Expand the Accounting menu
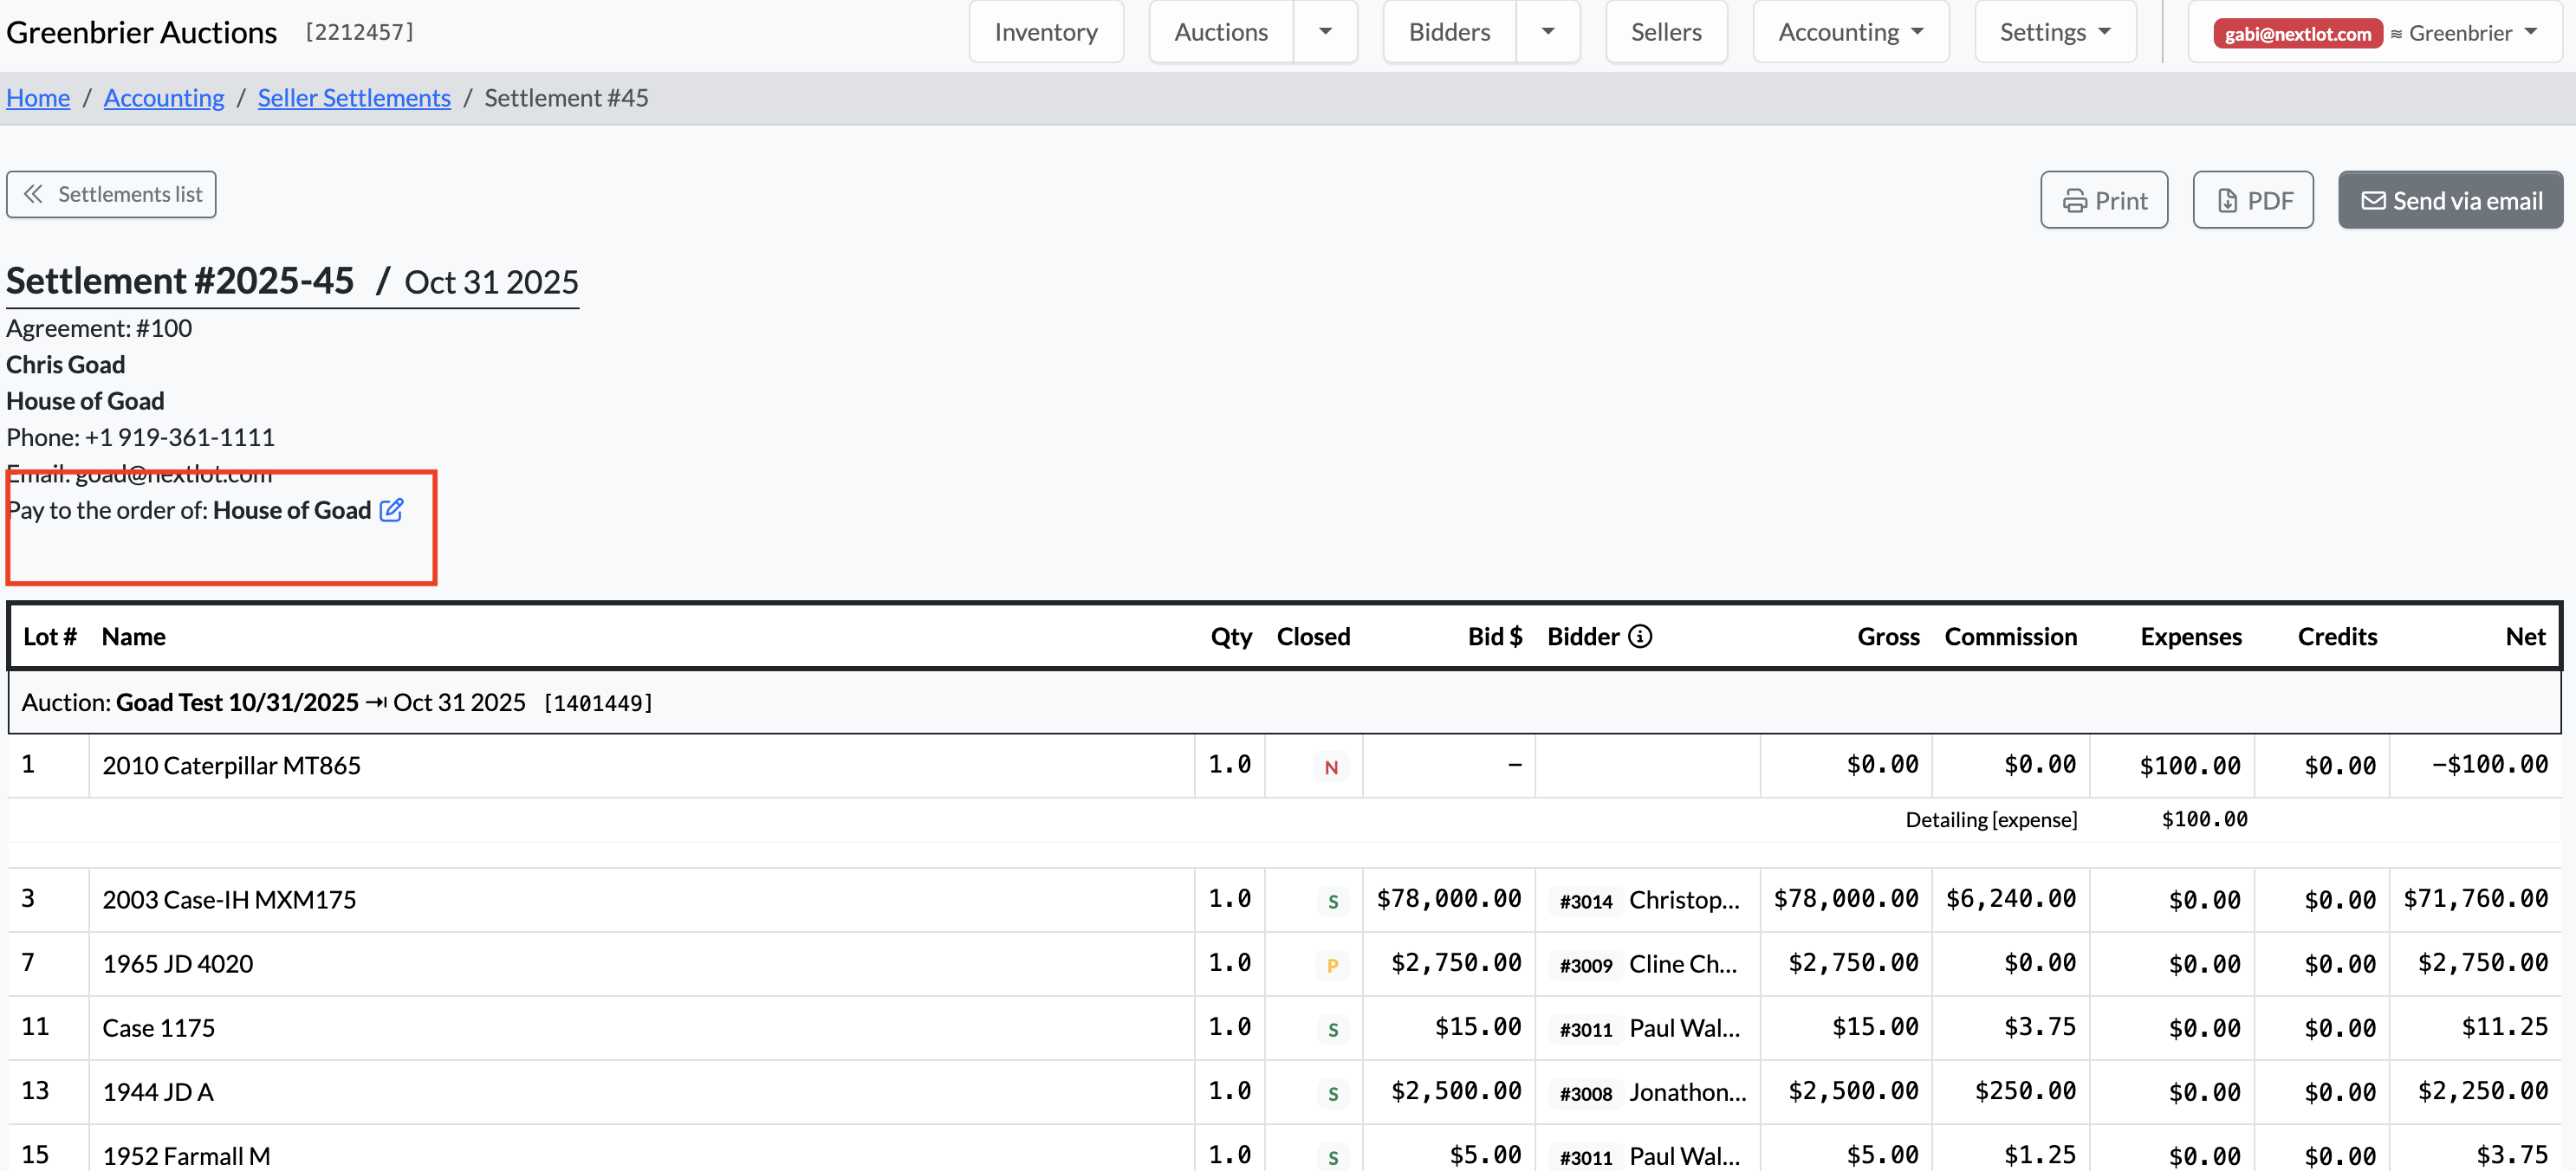 click(x=1850, y=32)
